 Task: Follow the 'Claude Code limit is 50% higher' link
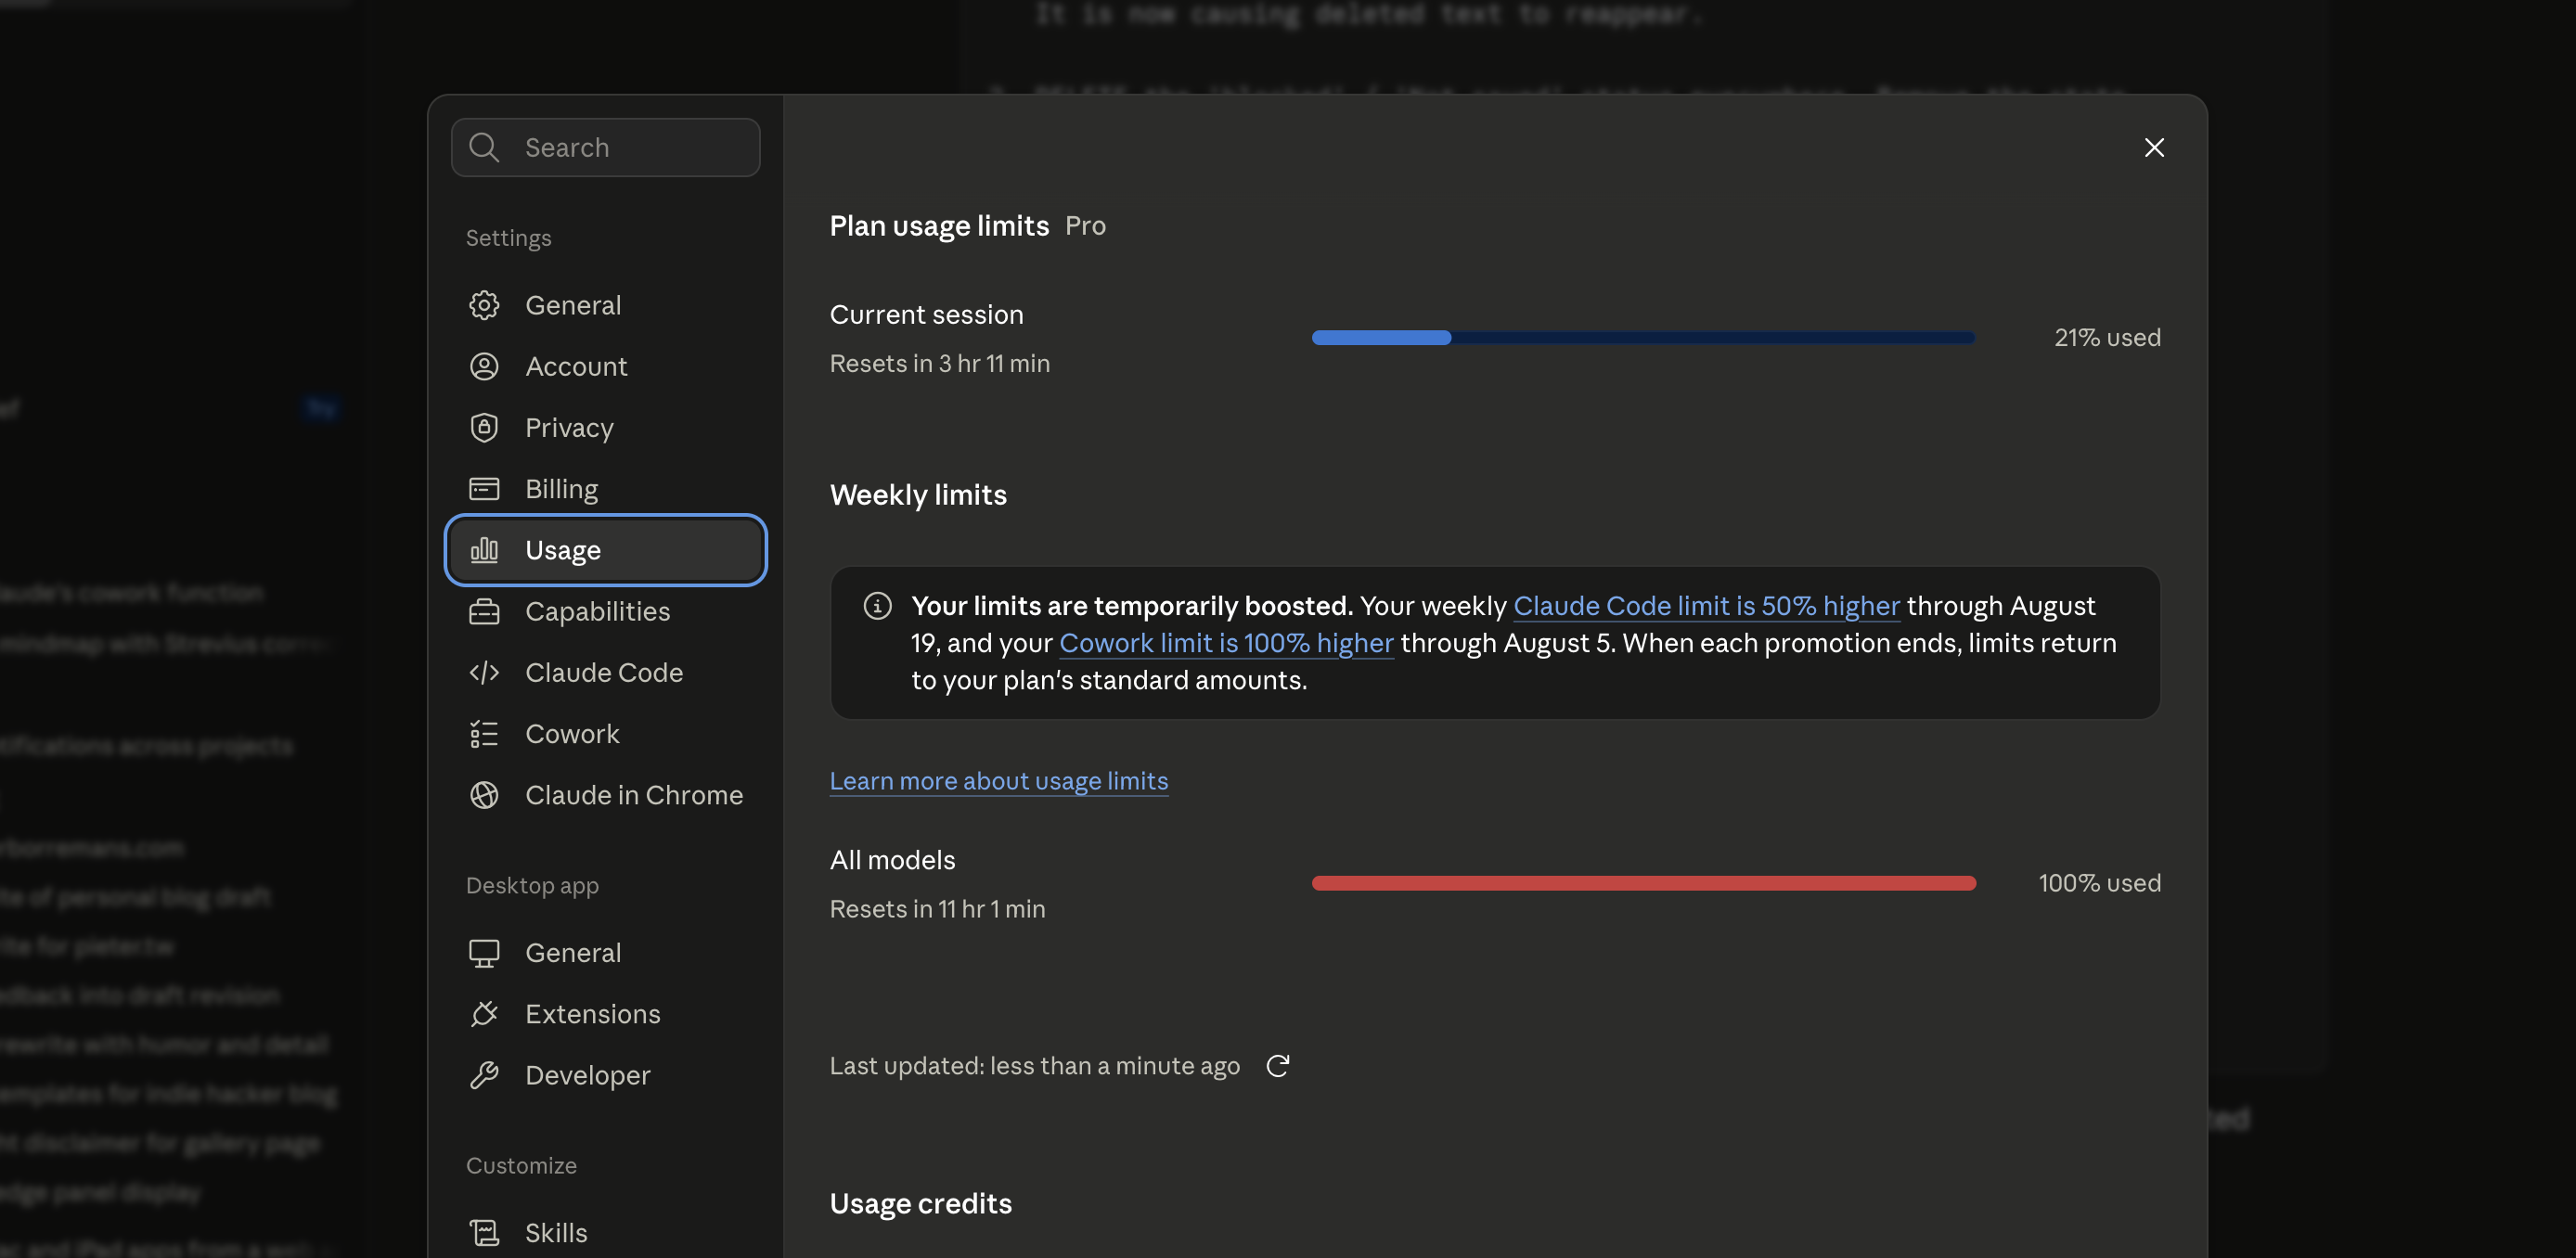click(1706, 606)
